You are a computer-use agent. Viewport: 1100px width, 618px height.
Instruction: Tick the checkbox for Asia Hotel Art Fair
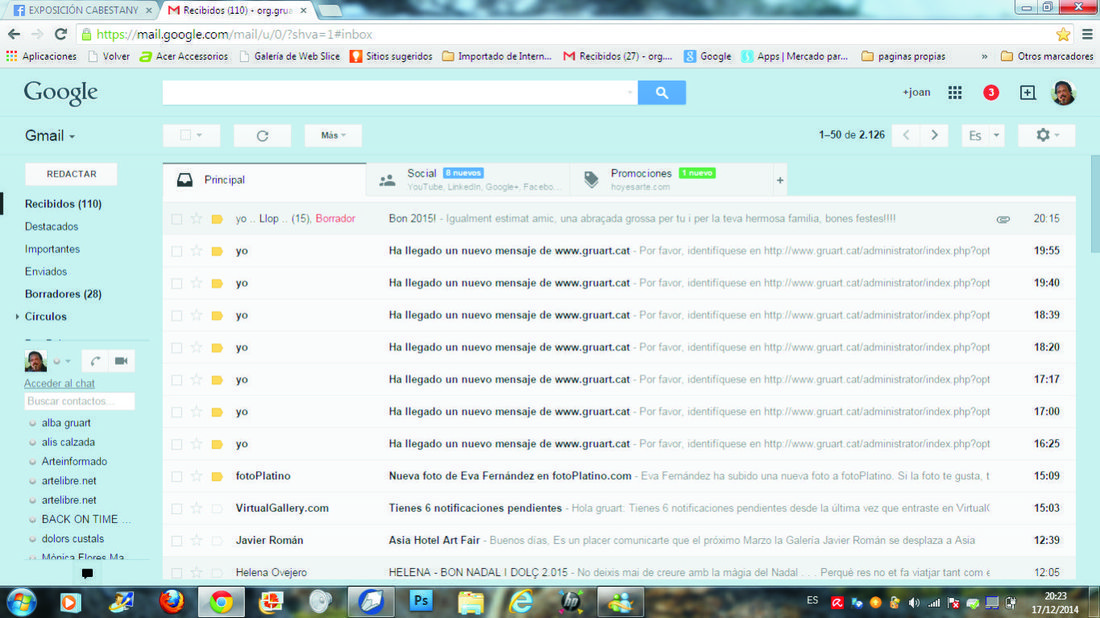177,541
